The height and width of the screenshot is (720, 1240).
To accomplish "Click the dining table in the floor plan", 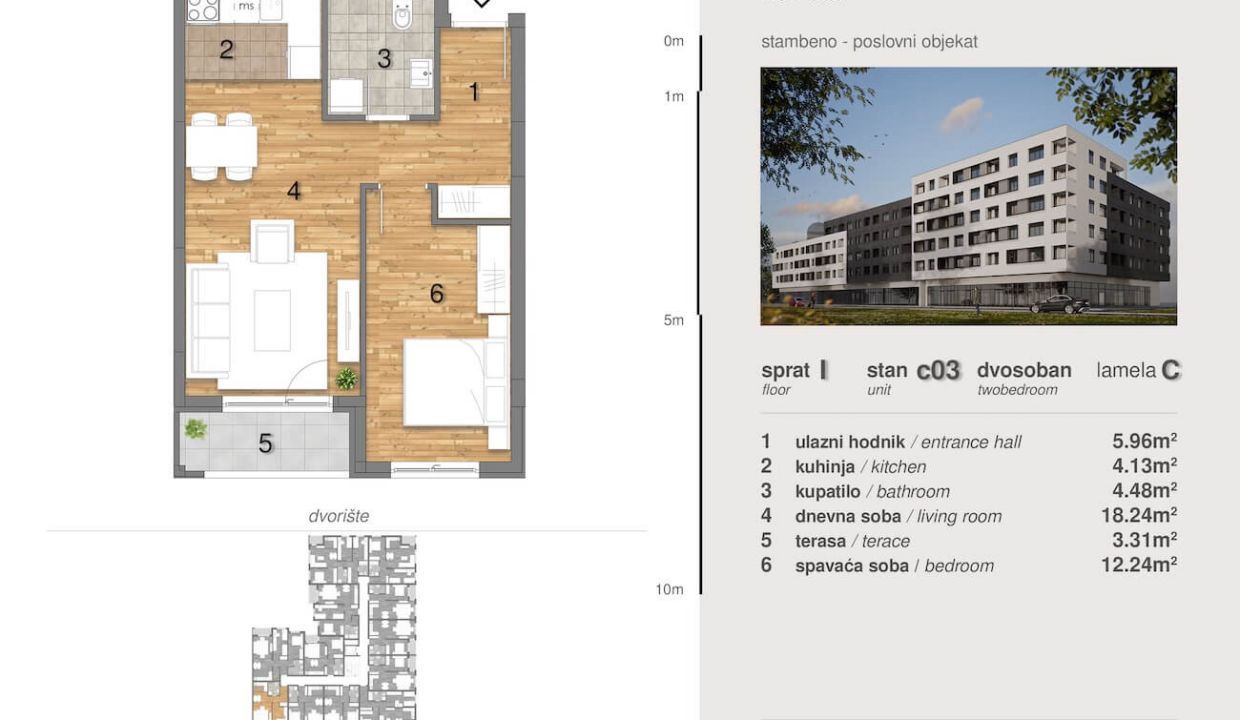I will coord(222,147).
